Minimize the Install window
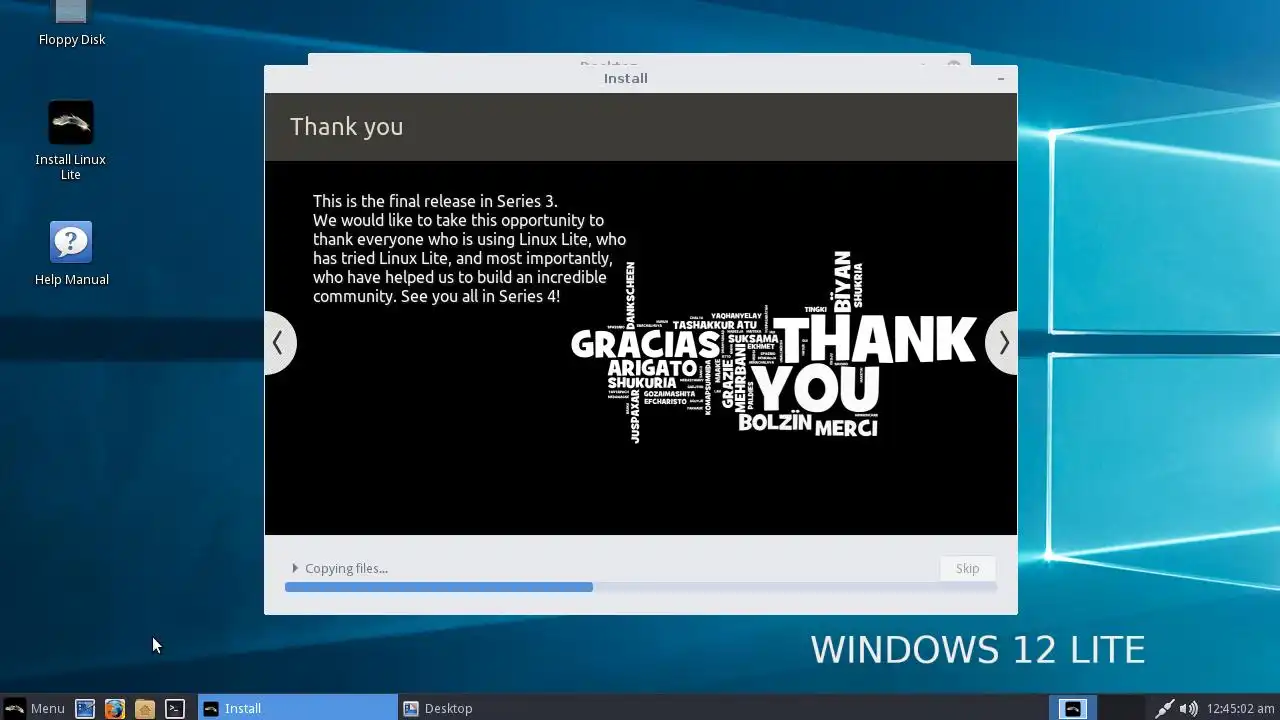This screenshot has height=720, width=1280. [x=1000, y=78]
